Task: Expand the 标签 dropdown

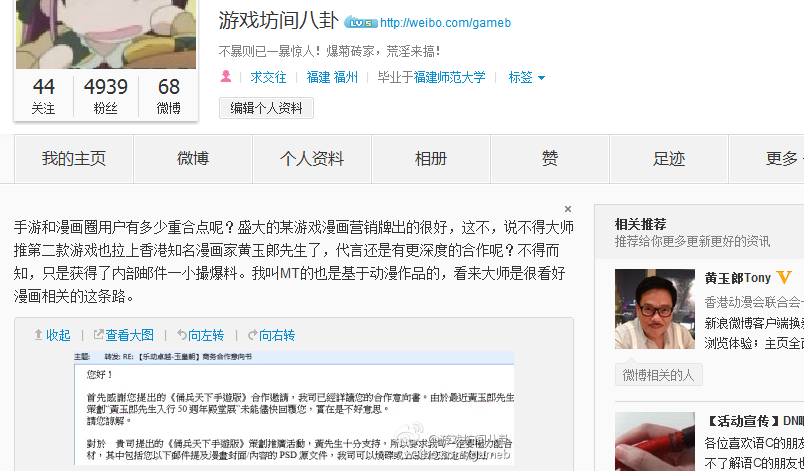Action: pos(527,77)
